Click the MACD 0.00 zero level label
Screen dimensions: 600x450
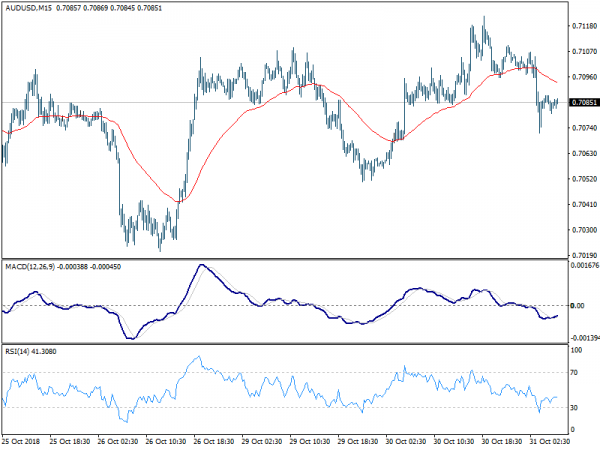click(x=577, y=305)
